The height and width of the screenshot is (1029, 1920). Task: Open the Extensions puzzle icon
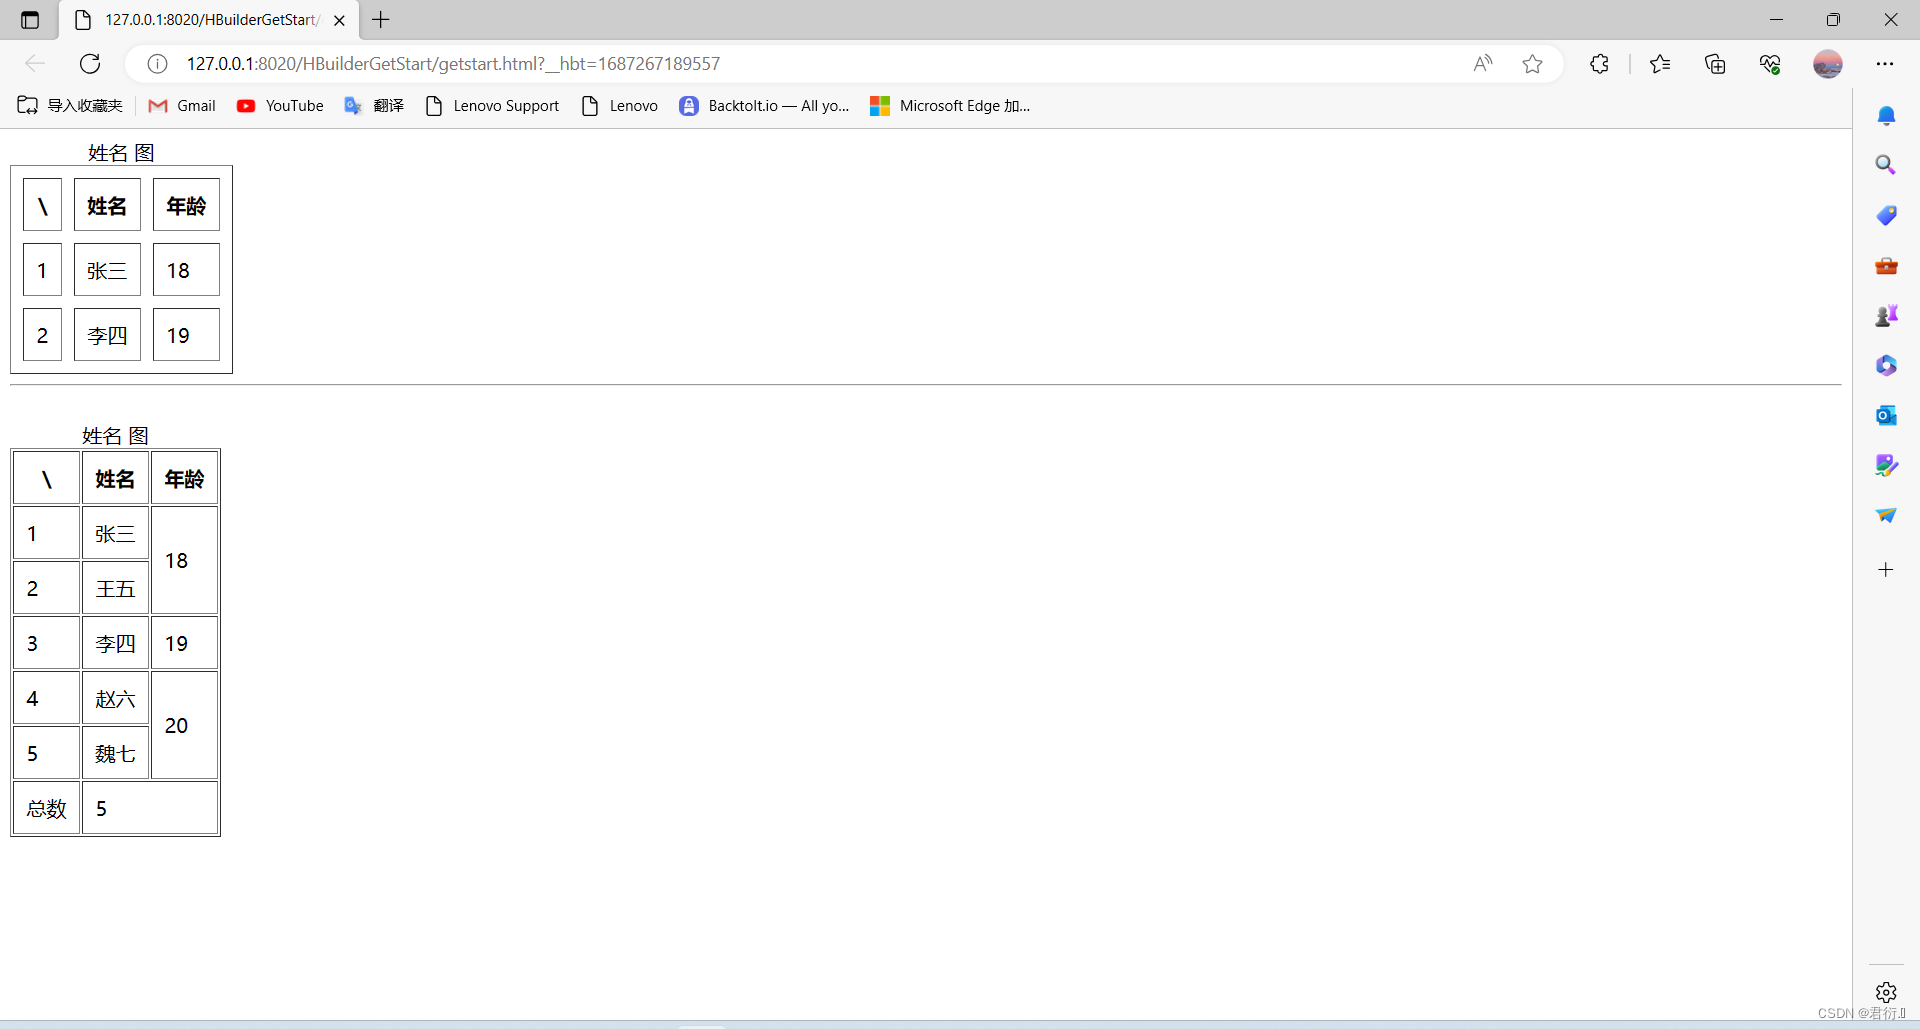1599,64
